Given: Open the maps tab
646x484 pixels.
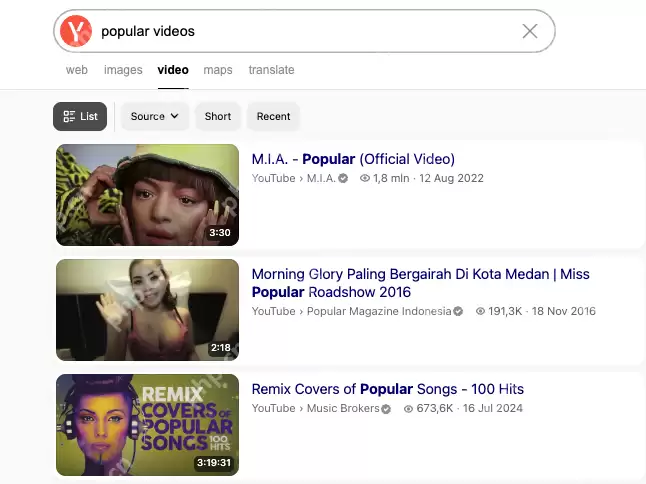Looking at the screenshot, I should coord(217,70).
